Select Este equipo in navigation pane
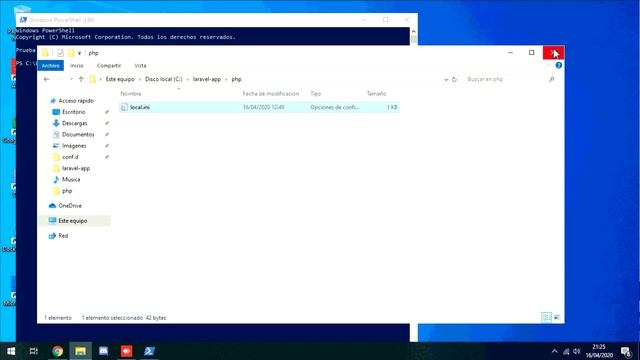 [x=73, y=221]
